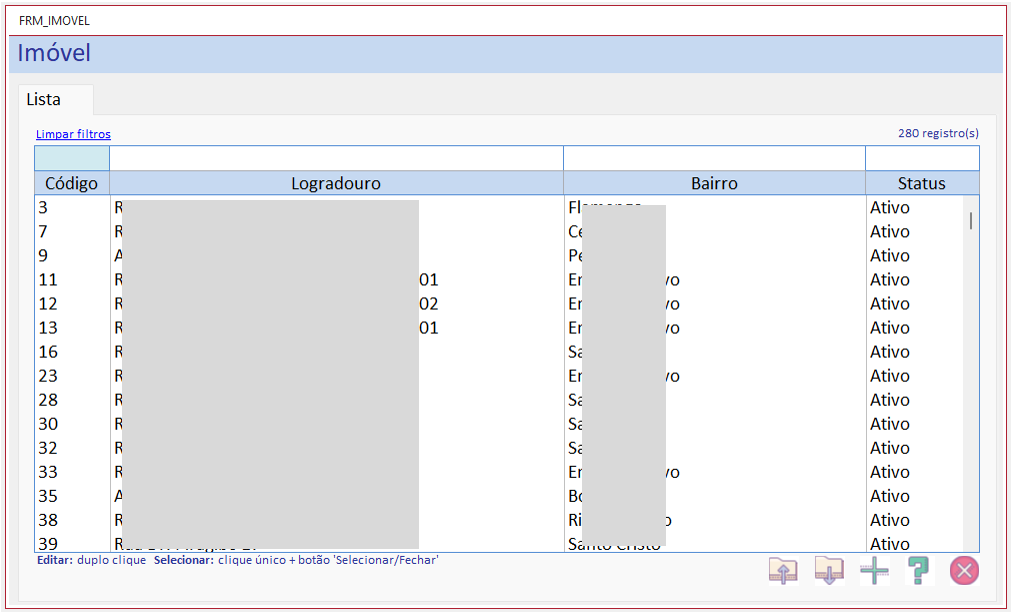Select the row with code 32
The height and width of the screenshot is (613, 1011).
click(499, 448)
